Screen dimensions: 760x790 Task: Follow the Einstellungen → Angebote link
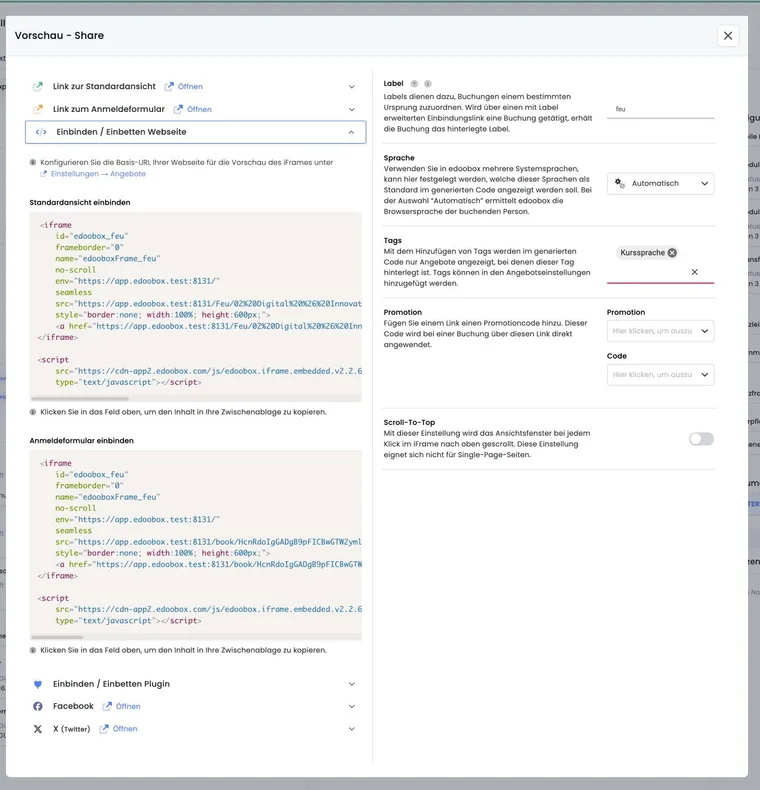98,174
